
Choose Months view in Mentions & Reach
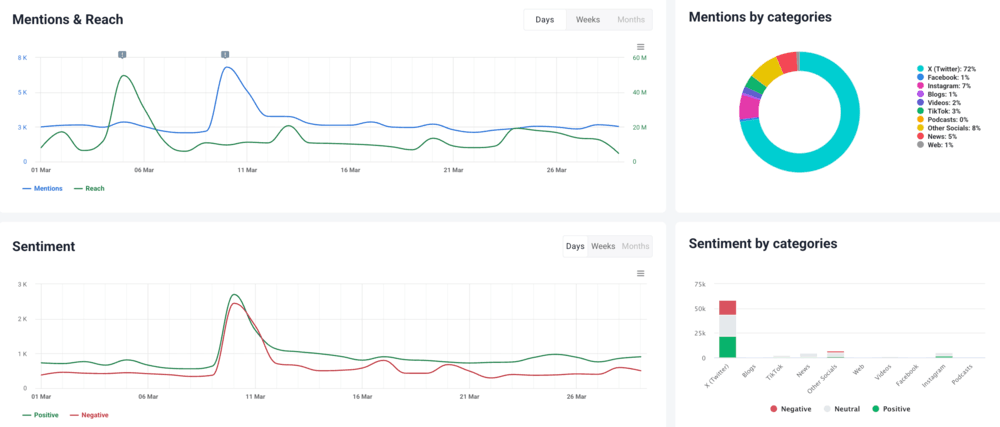click(631, 20)
